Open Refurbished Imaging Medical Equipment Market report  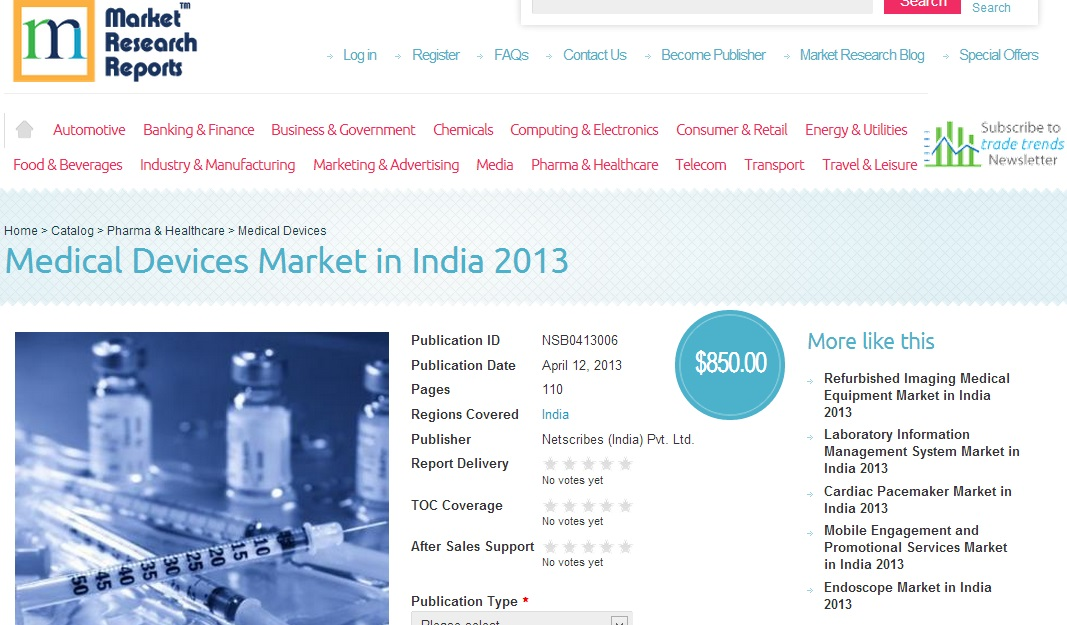(x=917, y=396)
